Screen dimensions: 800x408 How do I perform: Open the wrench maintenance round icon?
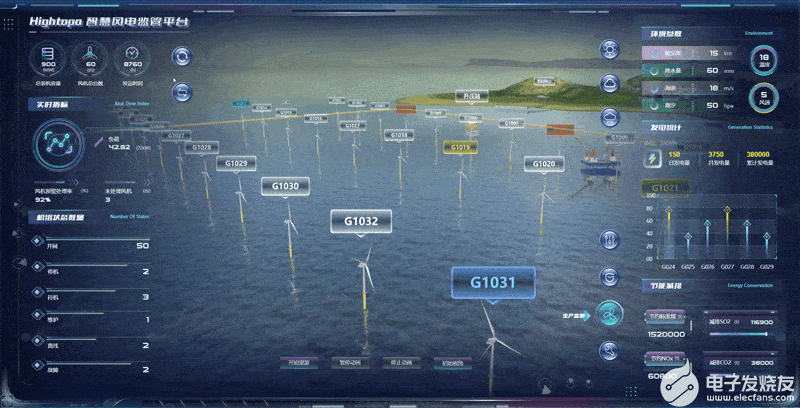609,351
